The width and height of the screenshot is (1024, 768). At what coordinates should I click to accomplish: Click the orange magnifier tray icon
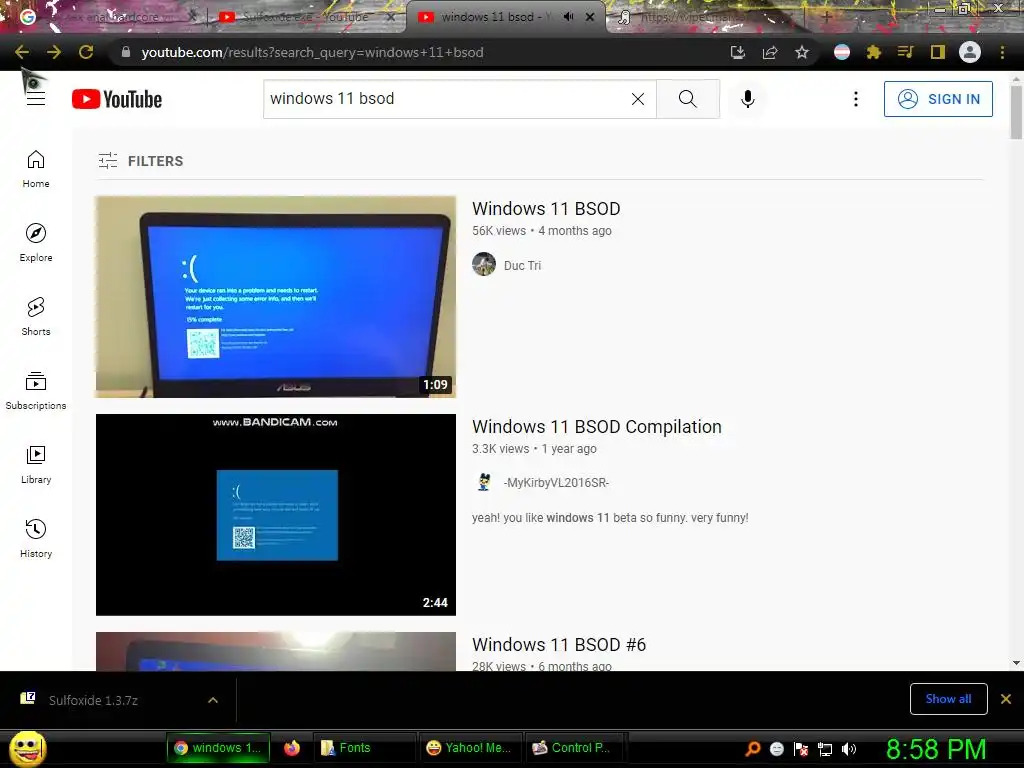click(752, 749)
